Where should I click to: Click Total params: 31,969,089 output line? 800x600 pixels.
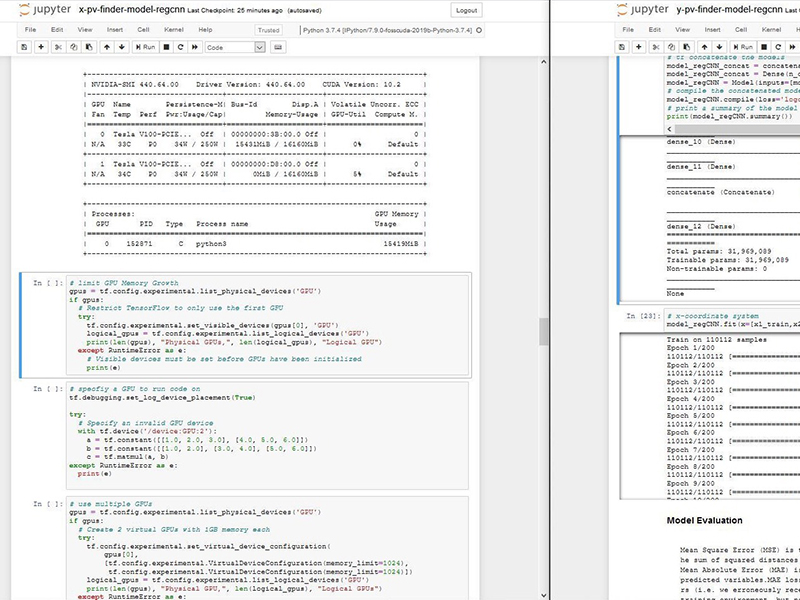[x=719, y=252]
